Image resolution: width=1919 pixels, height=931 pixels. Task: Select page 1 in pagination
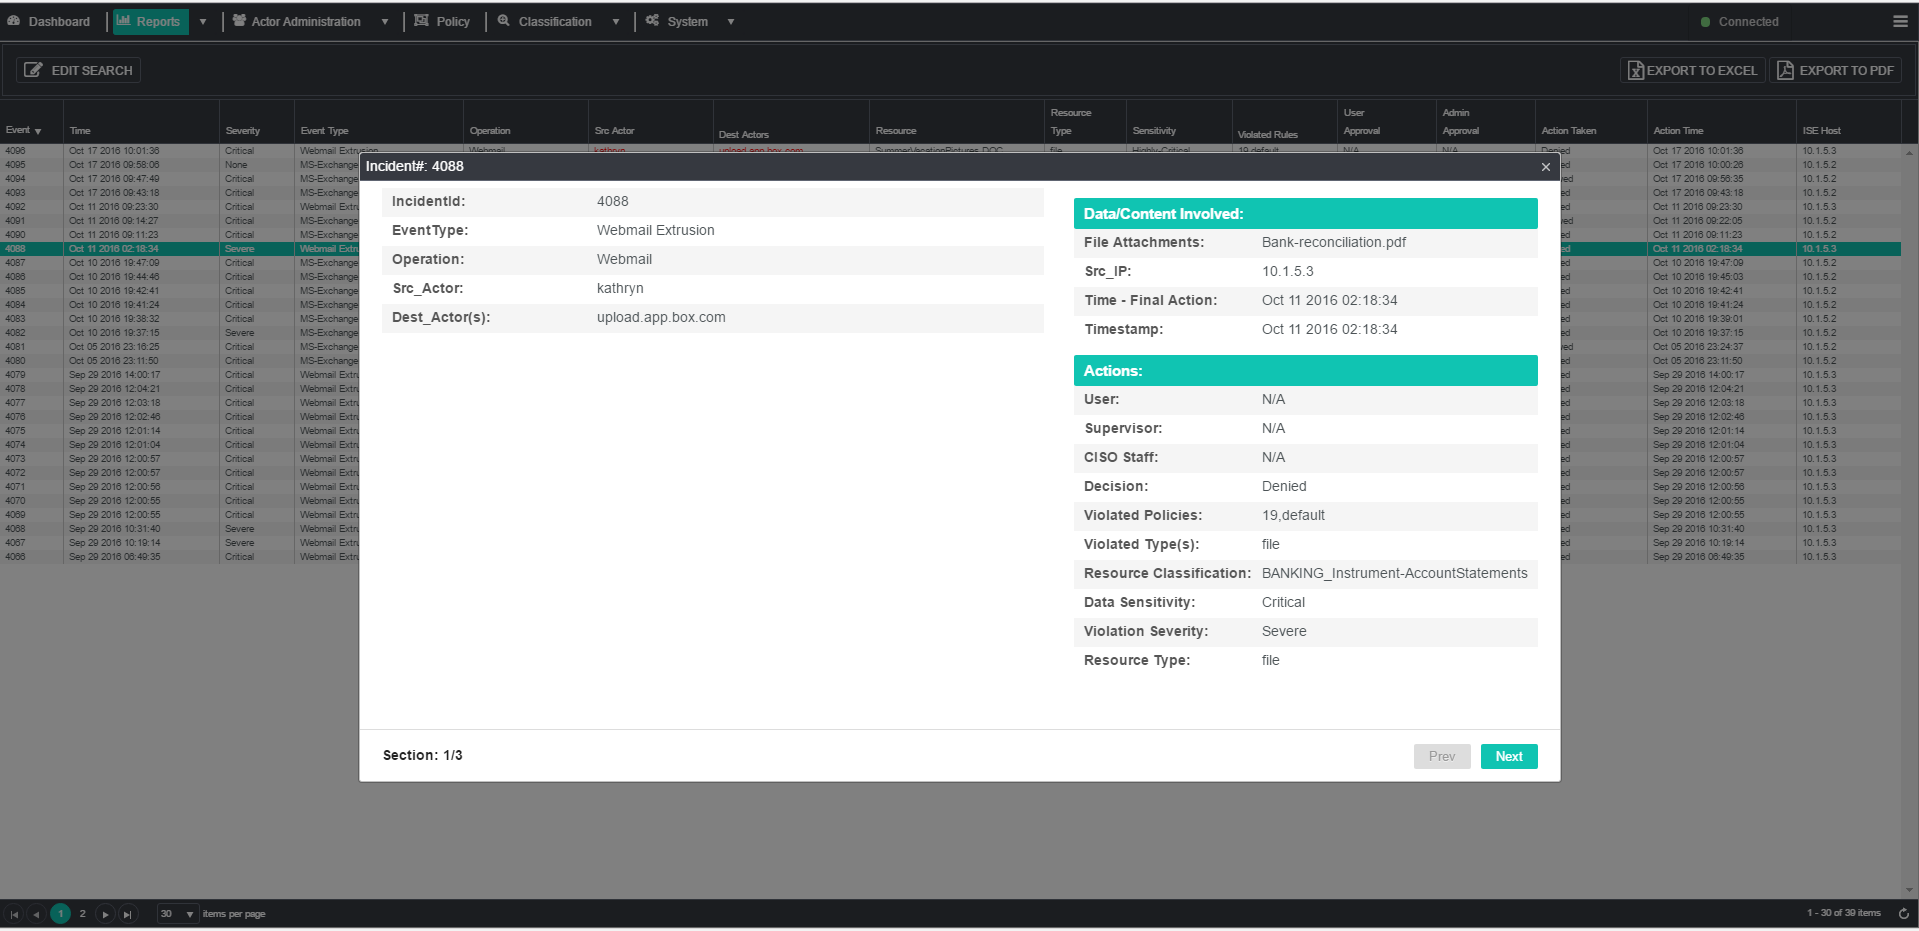click(60, 914)
